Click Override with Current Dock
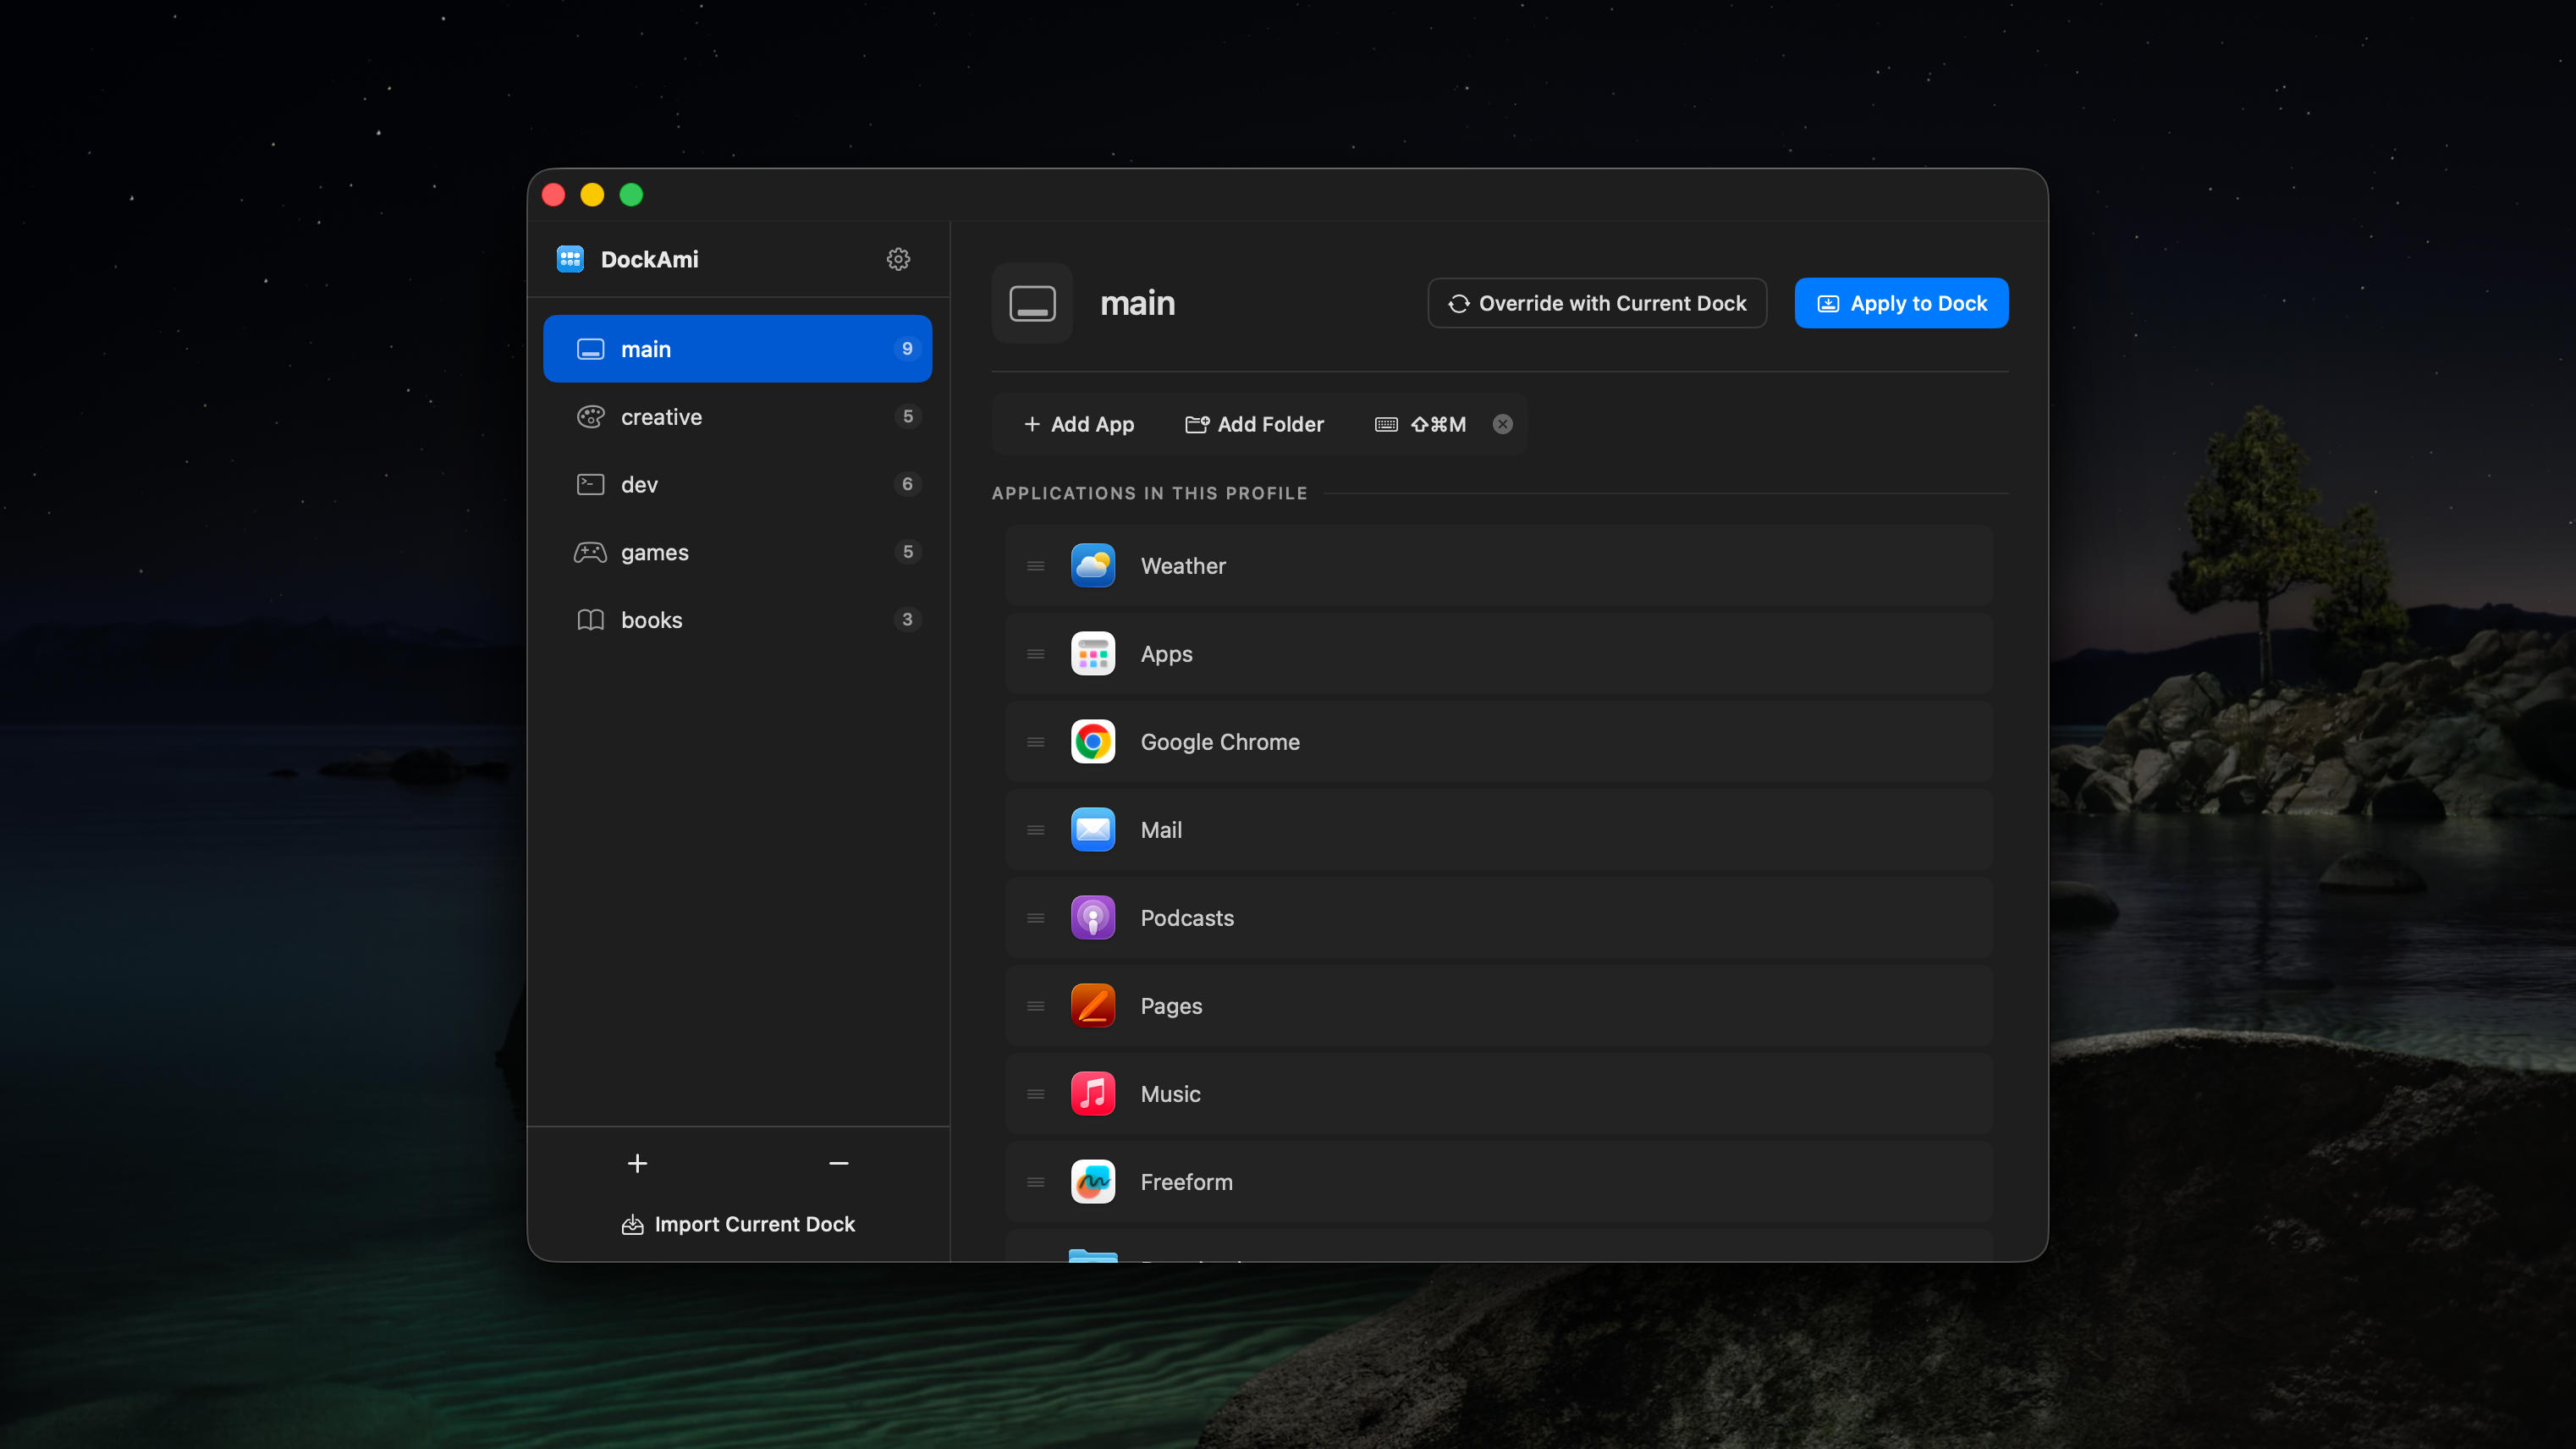The width and height of the screenshot is (2576, 1449). click(x=1597, y=303)
